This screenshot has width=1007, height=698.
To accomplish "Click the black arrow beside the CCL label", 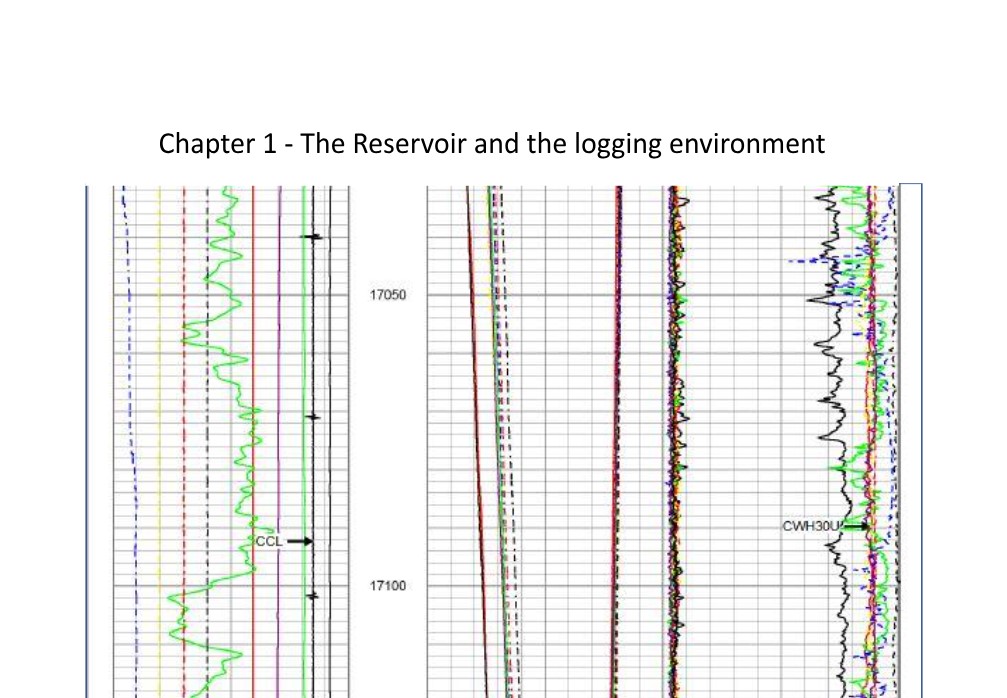I will (300, 541).
